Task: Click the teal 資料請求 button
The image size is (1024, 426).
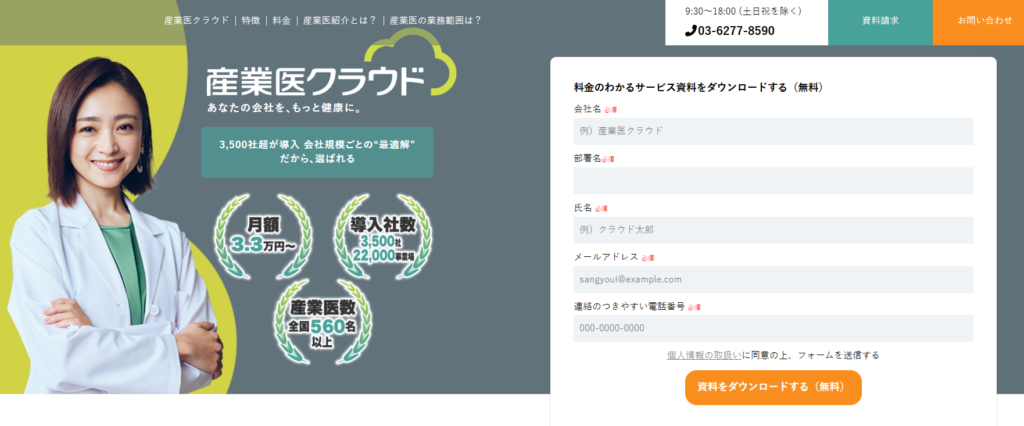Action: tap(880, 22)
